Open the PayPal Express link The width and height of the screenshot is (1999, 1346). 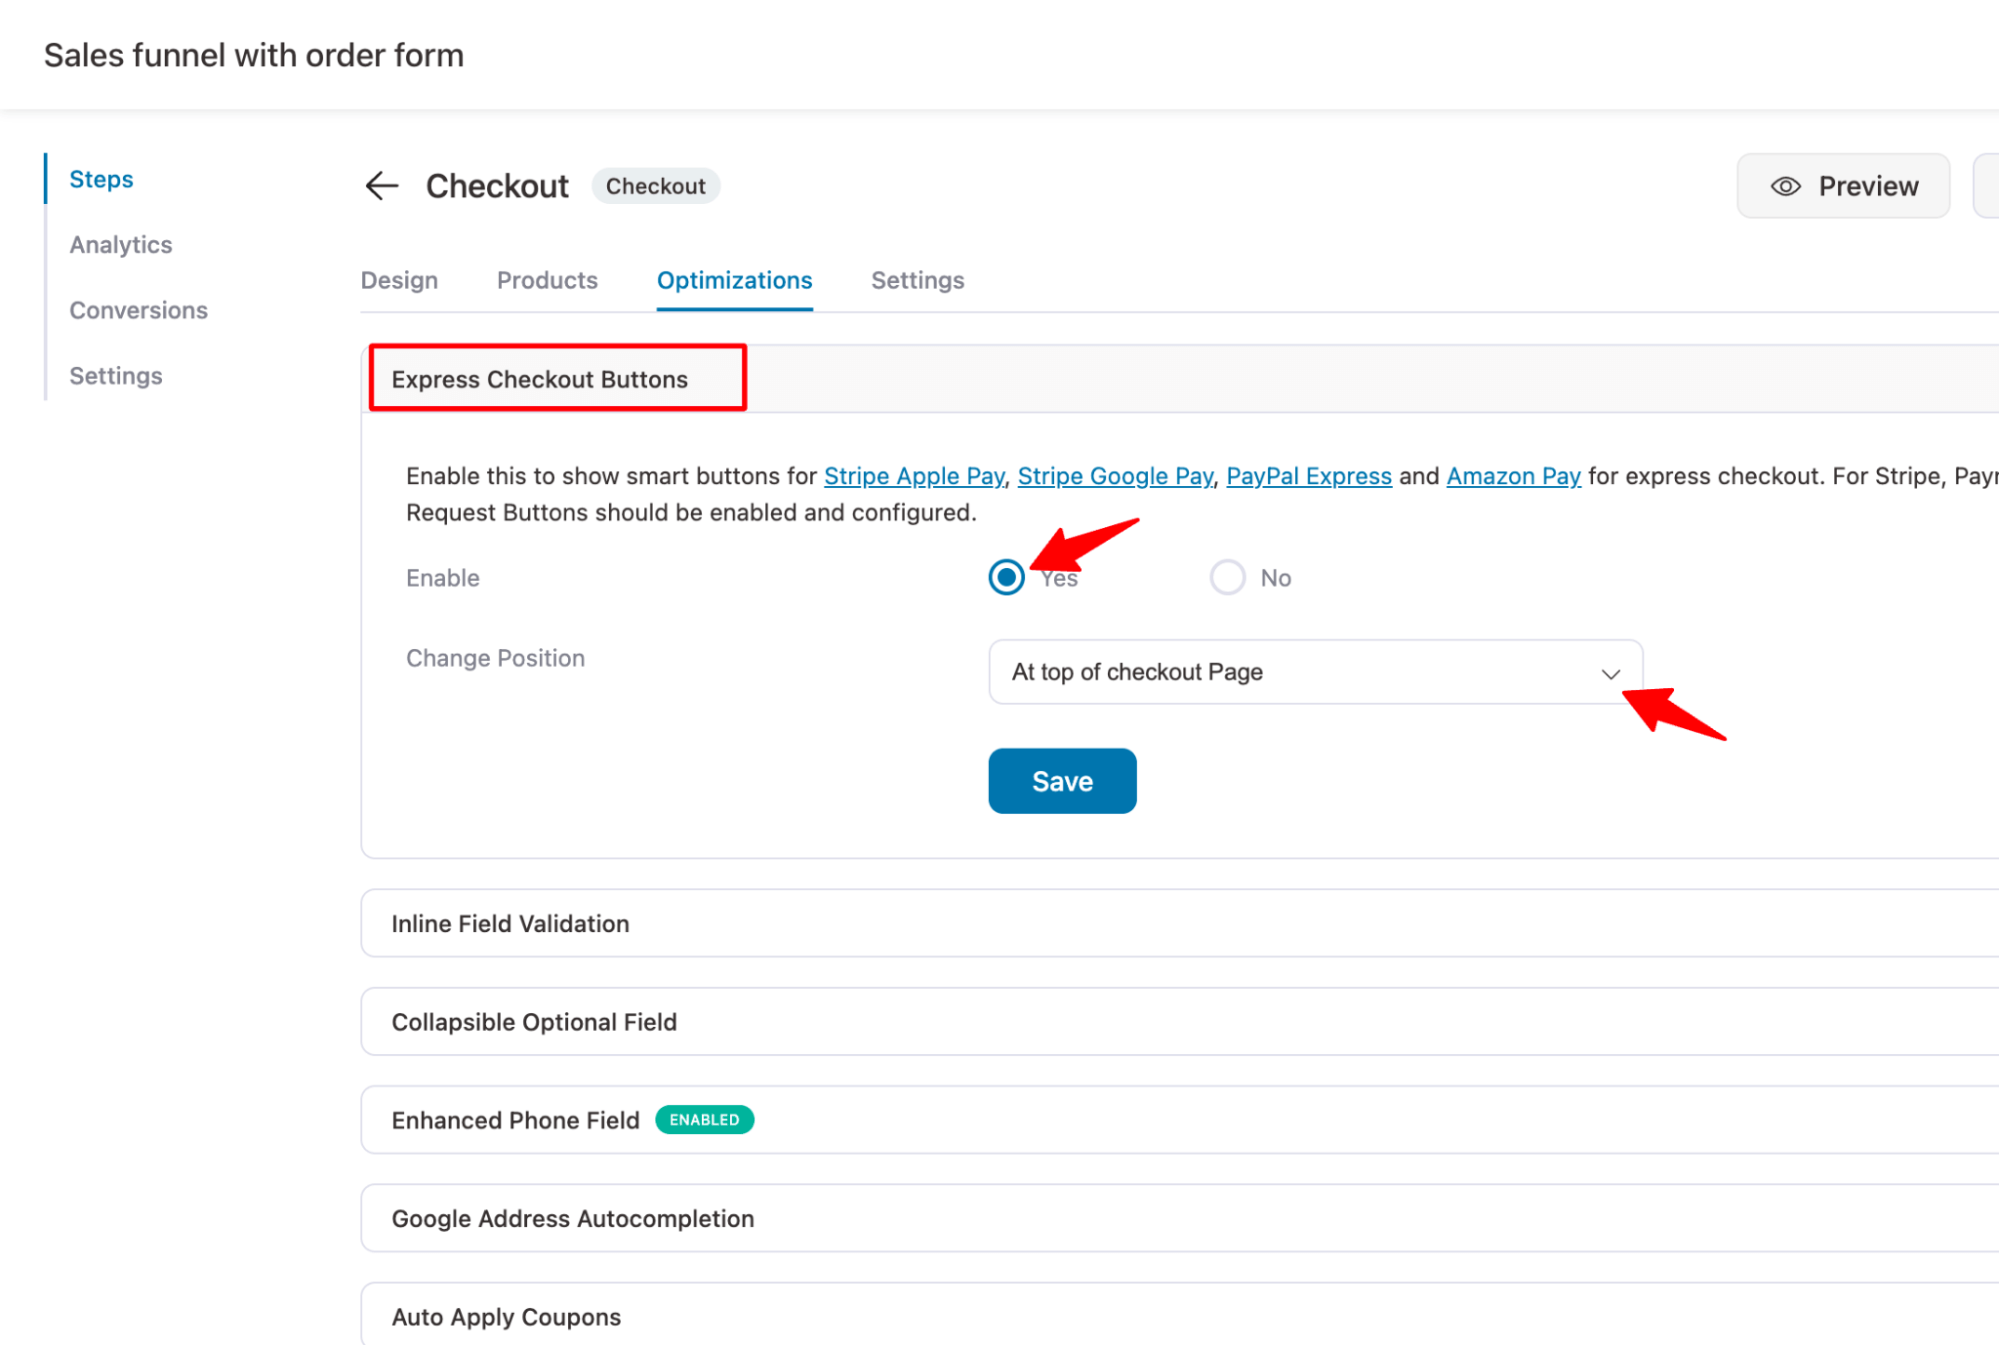(x=1309, y=476)
